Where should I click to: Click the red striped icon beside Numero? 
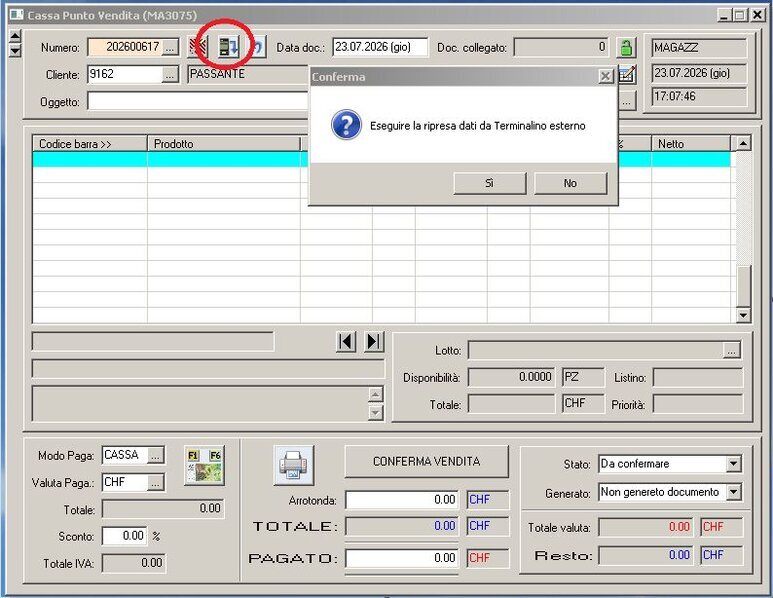click(x=198, y=47)
